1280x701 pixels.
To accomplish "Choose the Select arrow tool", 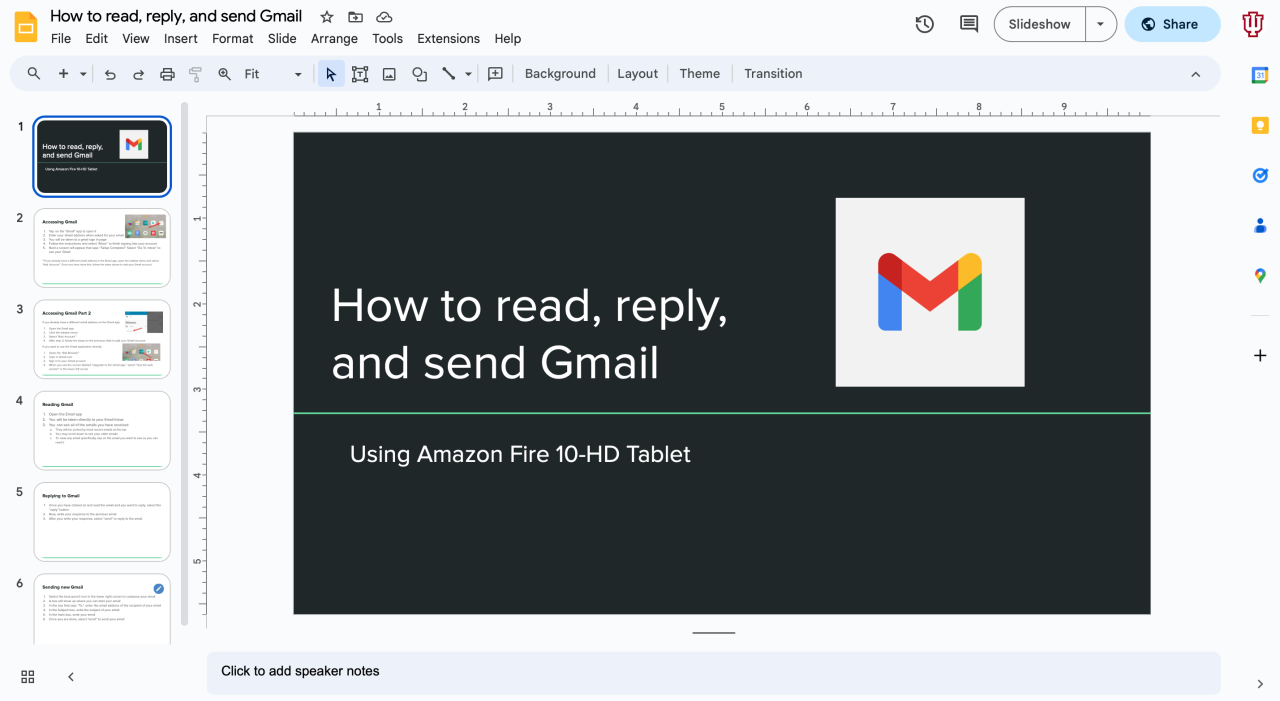I will click(331, 74).
